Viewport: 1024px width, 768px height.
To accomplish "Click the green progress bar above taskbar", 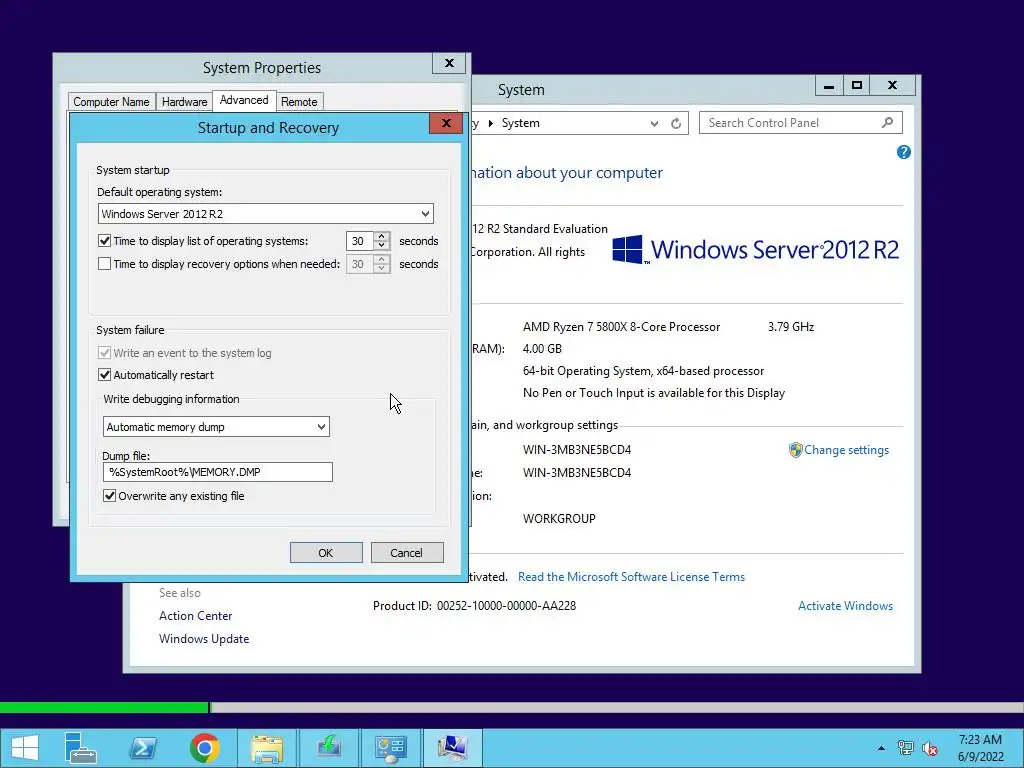I will coord(104,707).
